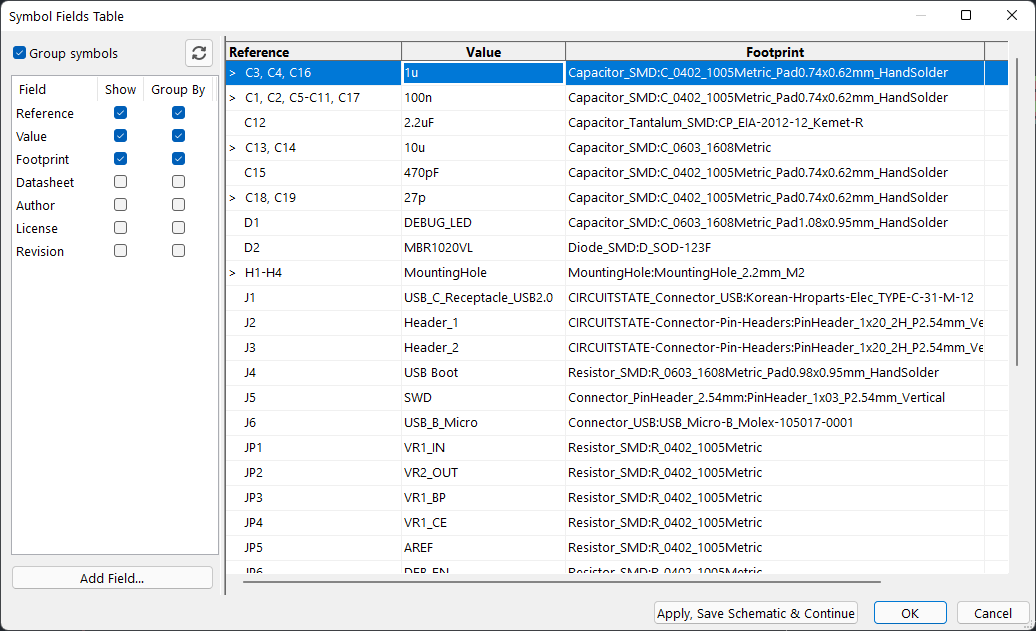1036x631 pixels.
Task: Select the 100n value cell
Action: (483, 98)
